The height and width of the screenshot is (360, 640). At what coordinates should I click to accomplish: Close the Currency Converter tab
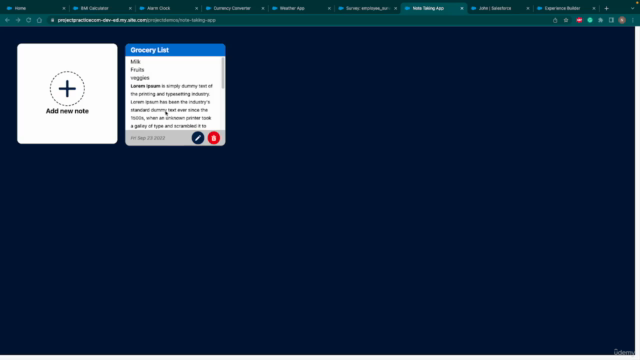point(263,8)
